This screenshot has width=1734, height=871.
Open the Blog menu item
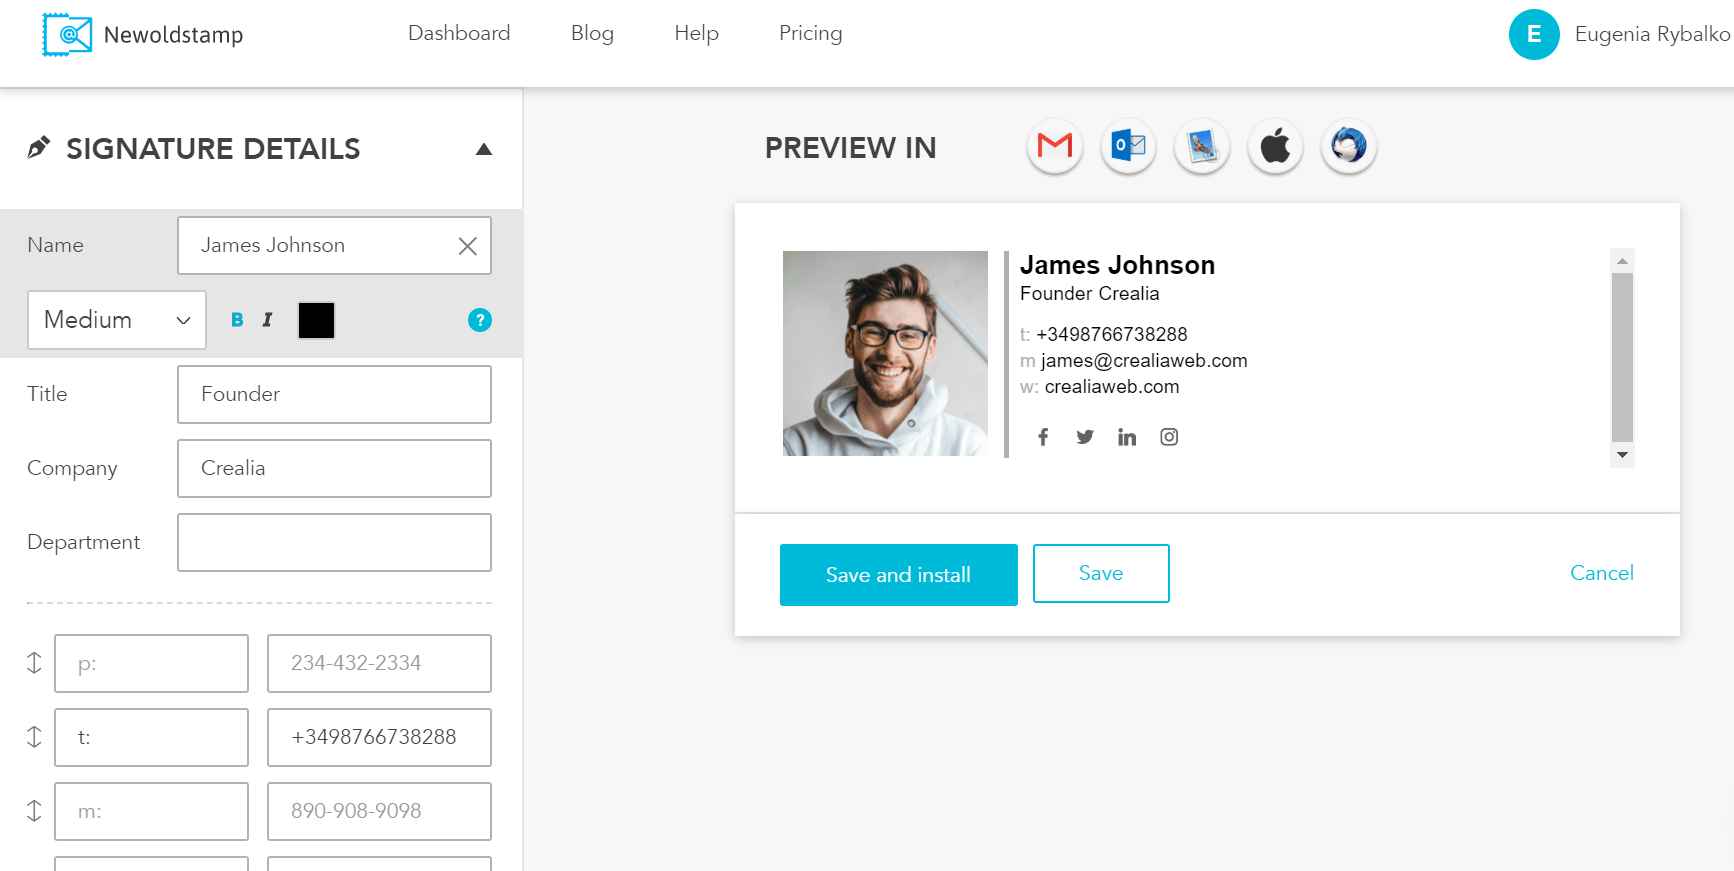[592, 33]
